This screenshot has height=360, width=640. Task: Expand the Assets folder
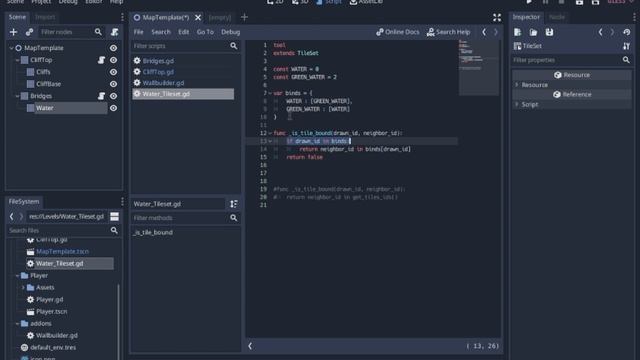point(23,288)
